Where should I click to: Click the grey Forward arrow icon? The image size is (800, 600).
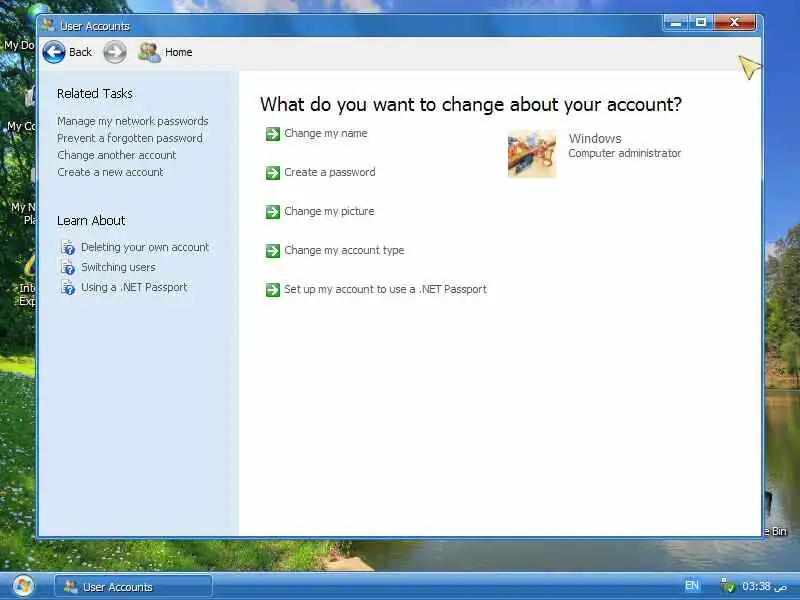[115, 52]
